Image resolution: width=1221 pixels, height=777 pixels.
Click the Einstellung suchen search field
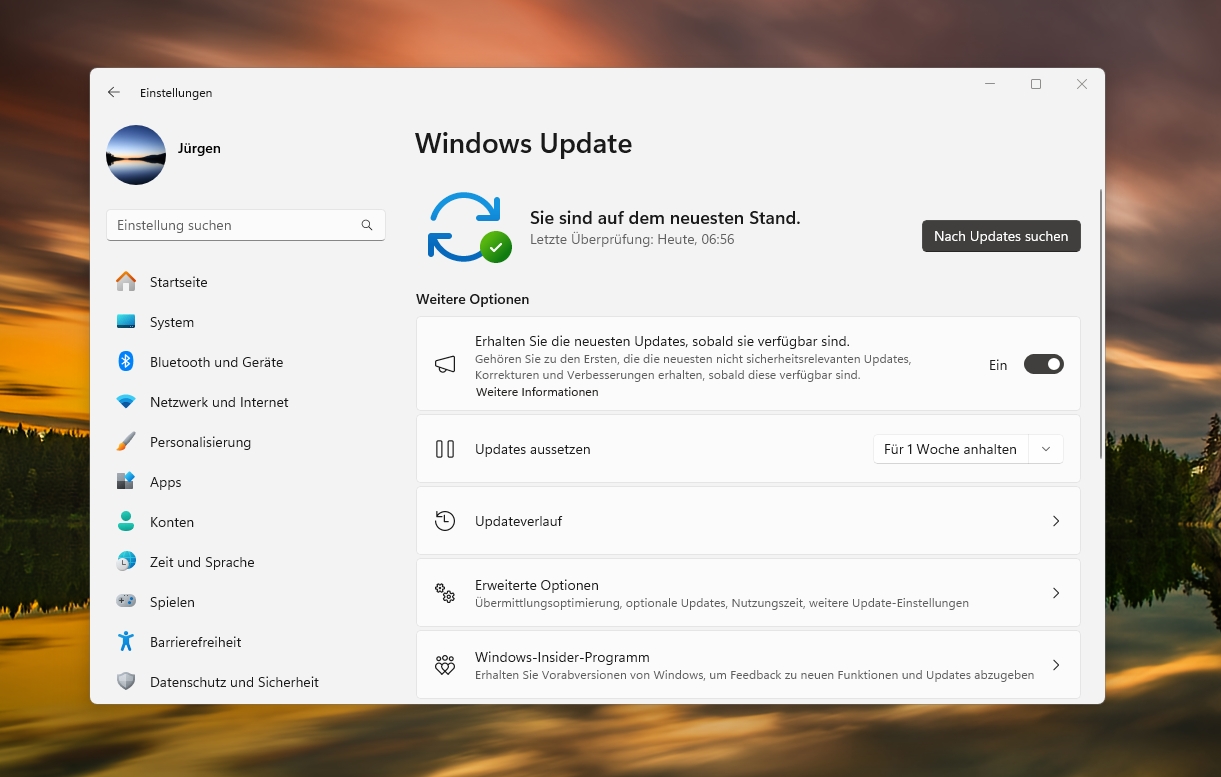246,225
